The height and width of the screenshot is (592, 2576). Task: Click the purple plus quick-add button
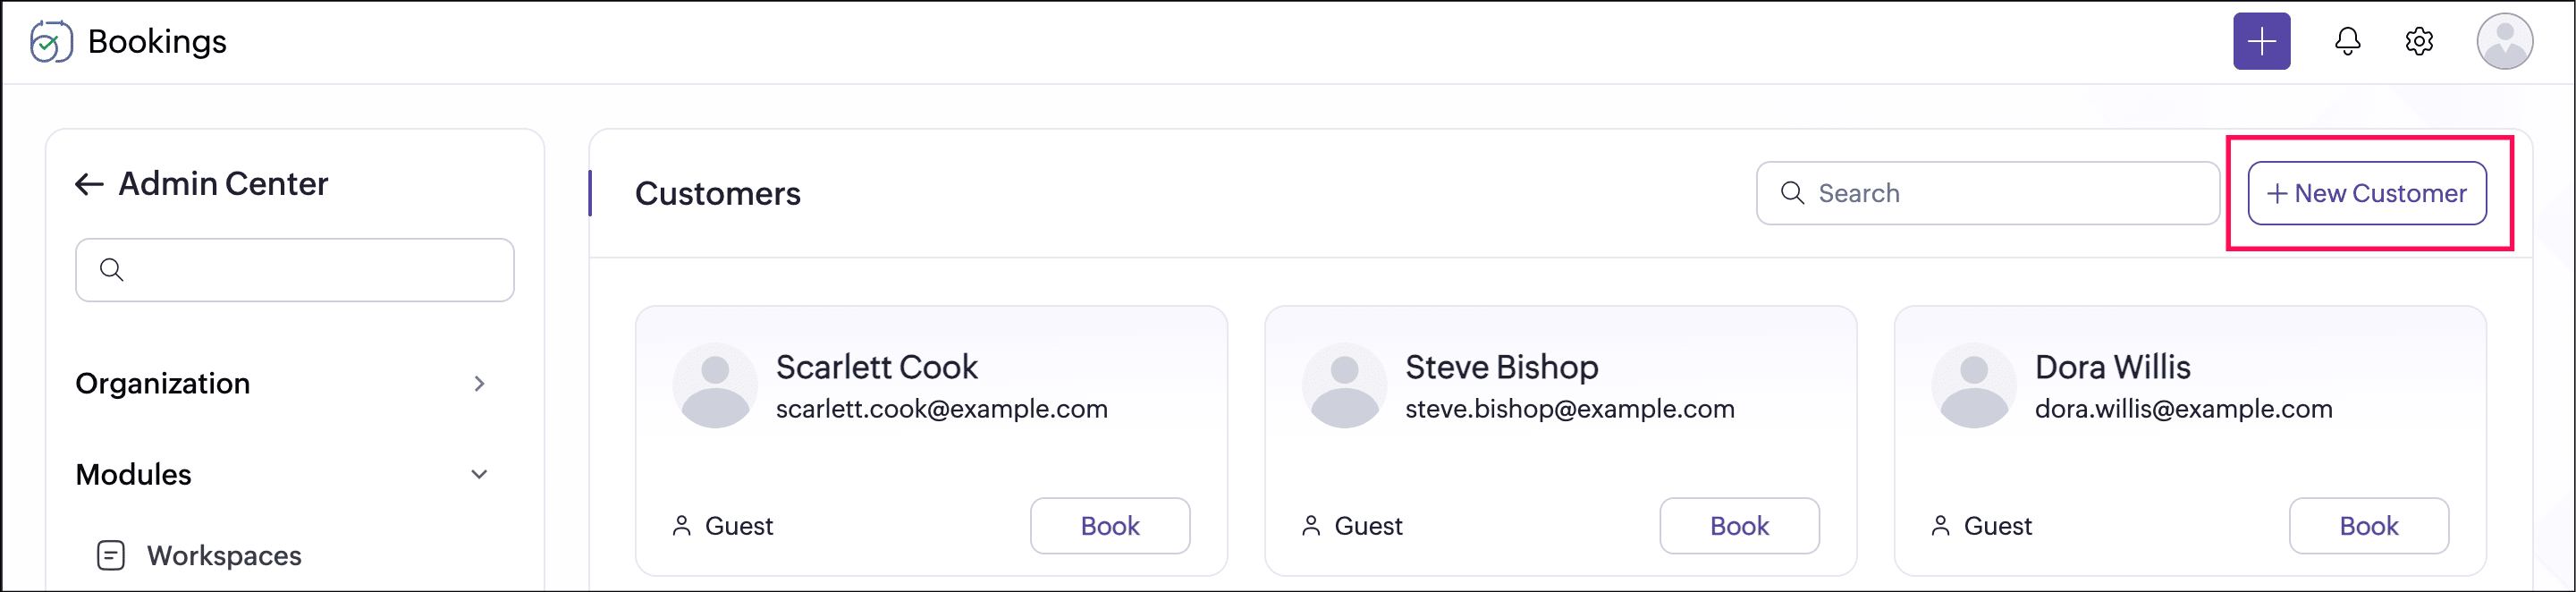(x=2261, y=41)
